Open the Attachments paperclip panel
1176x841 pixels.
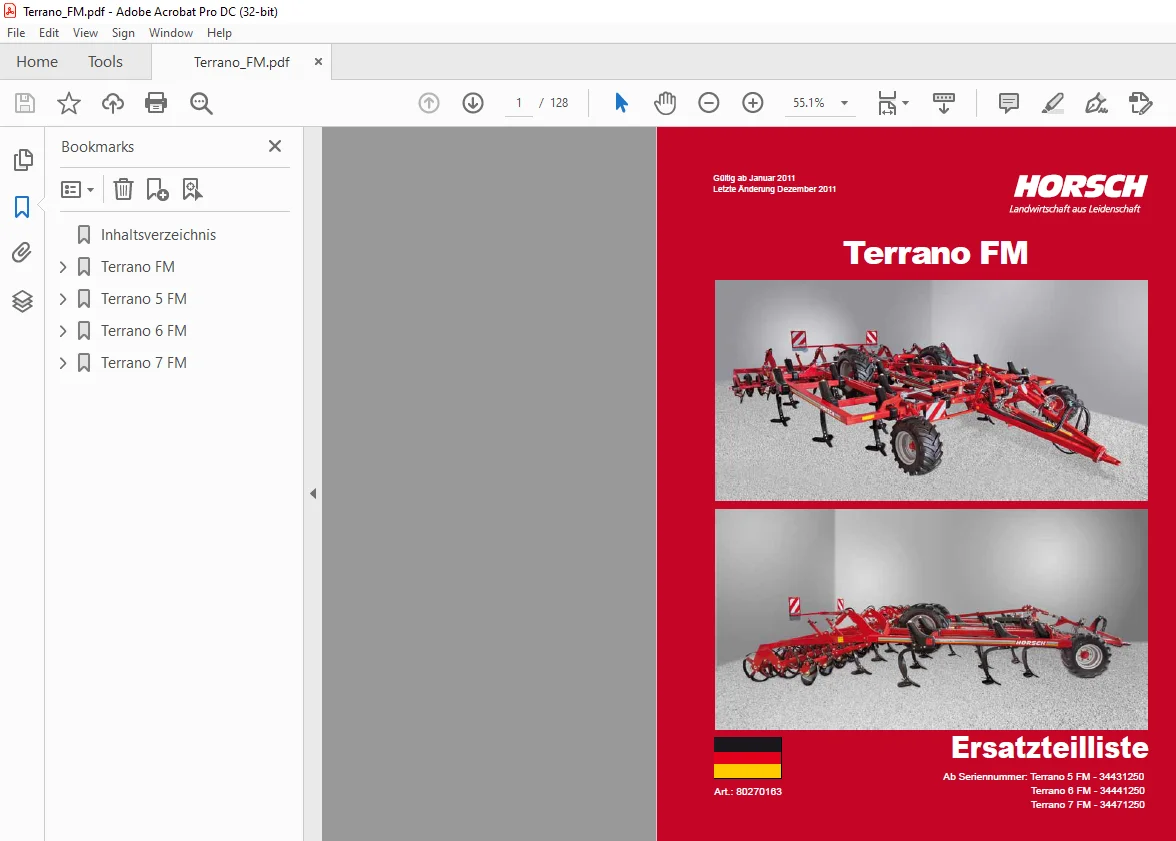[x=22, y=253]
